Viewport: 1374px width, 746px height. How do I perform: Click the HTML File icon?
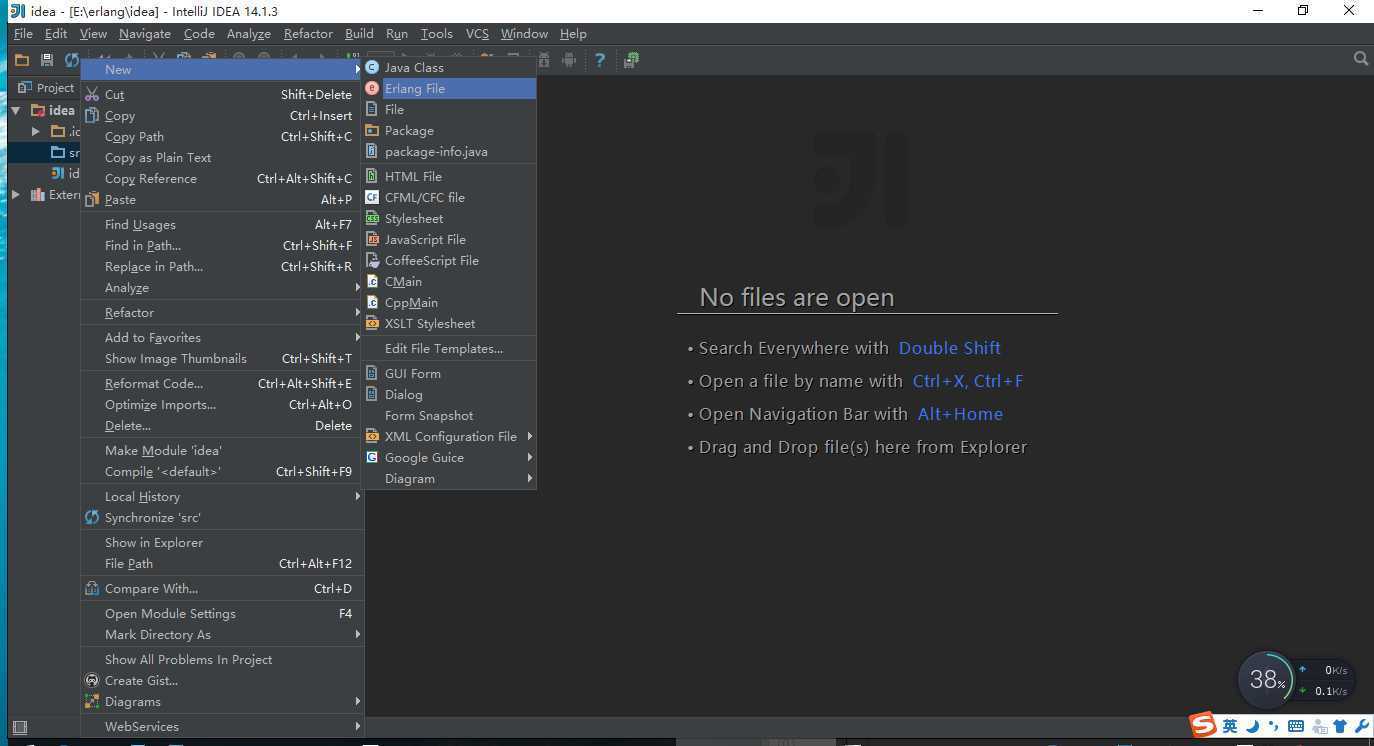click(x=372, y=176)
